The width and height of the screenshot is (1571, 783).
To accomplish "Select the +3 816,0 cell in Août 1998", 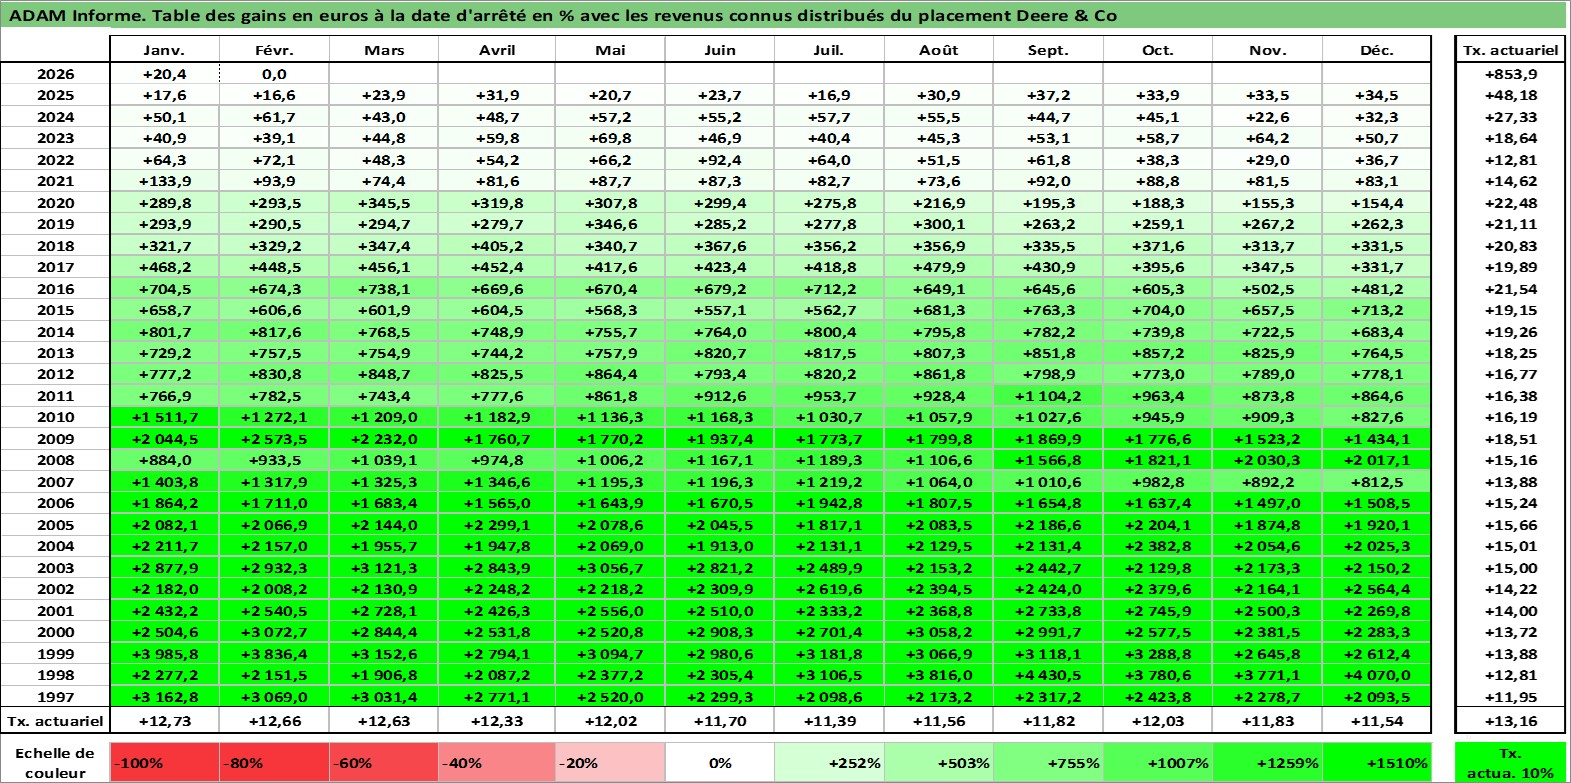I will point(939,675).
